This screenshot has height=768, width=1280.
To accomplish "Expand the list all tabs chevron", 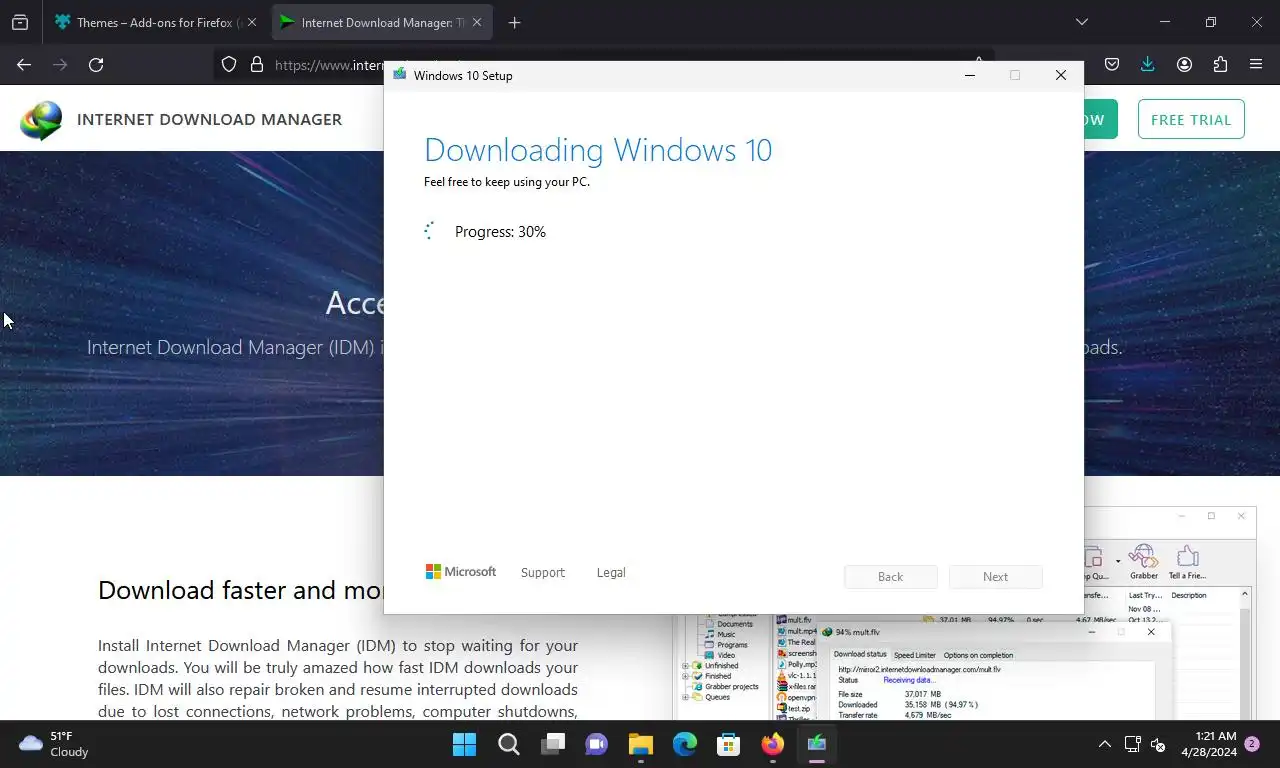I will tap(1081, 22).
